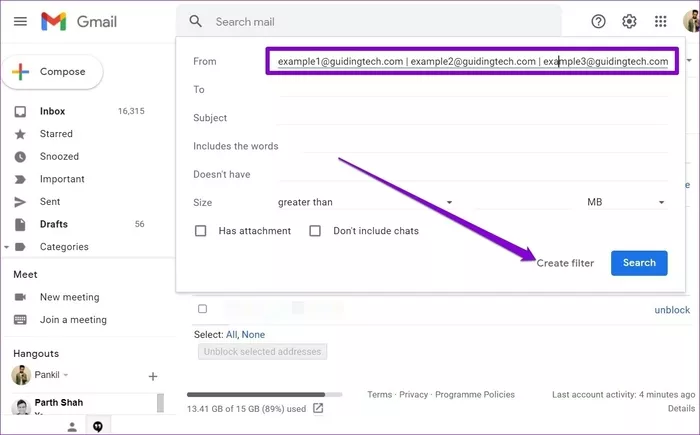
Task: Click Create filter
Action: (x=565, y=263)
